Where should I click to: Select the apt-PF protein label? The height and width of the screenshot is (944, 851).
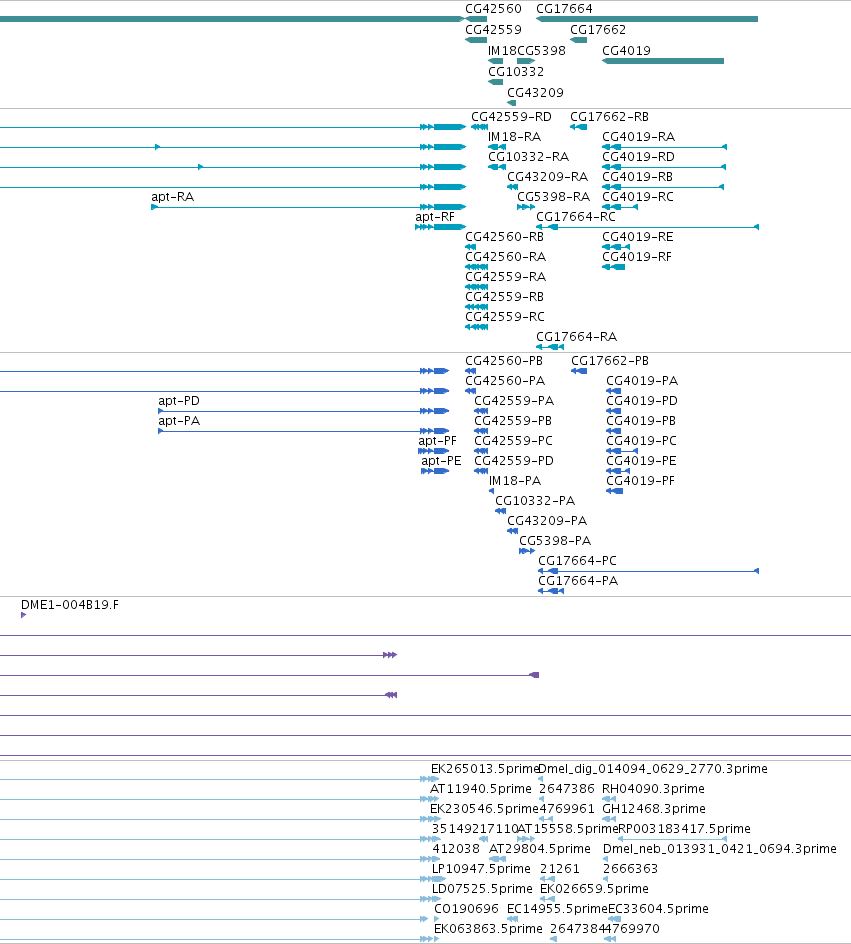point(438,441)
